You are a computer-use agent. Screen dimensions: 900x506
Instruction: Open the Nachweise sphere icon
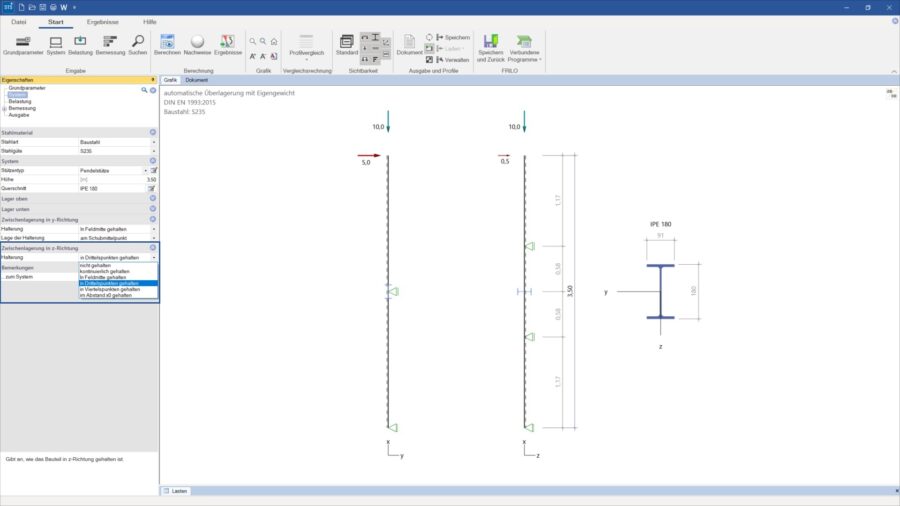[x=197, y=45]
